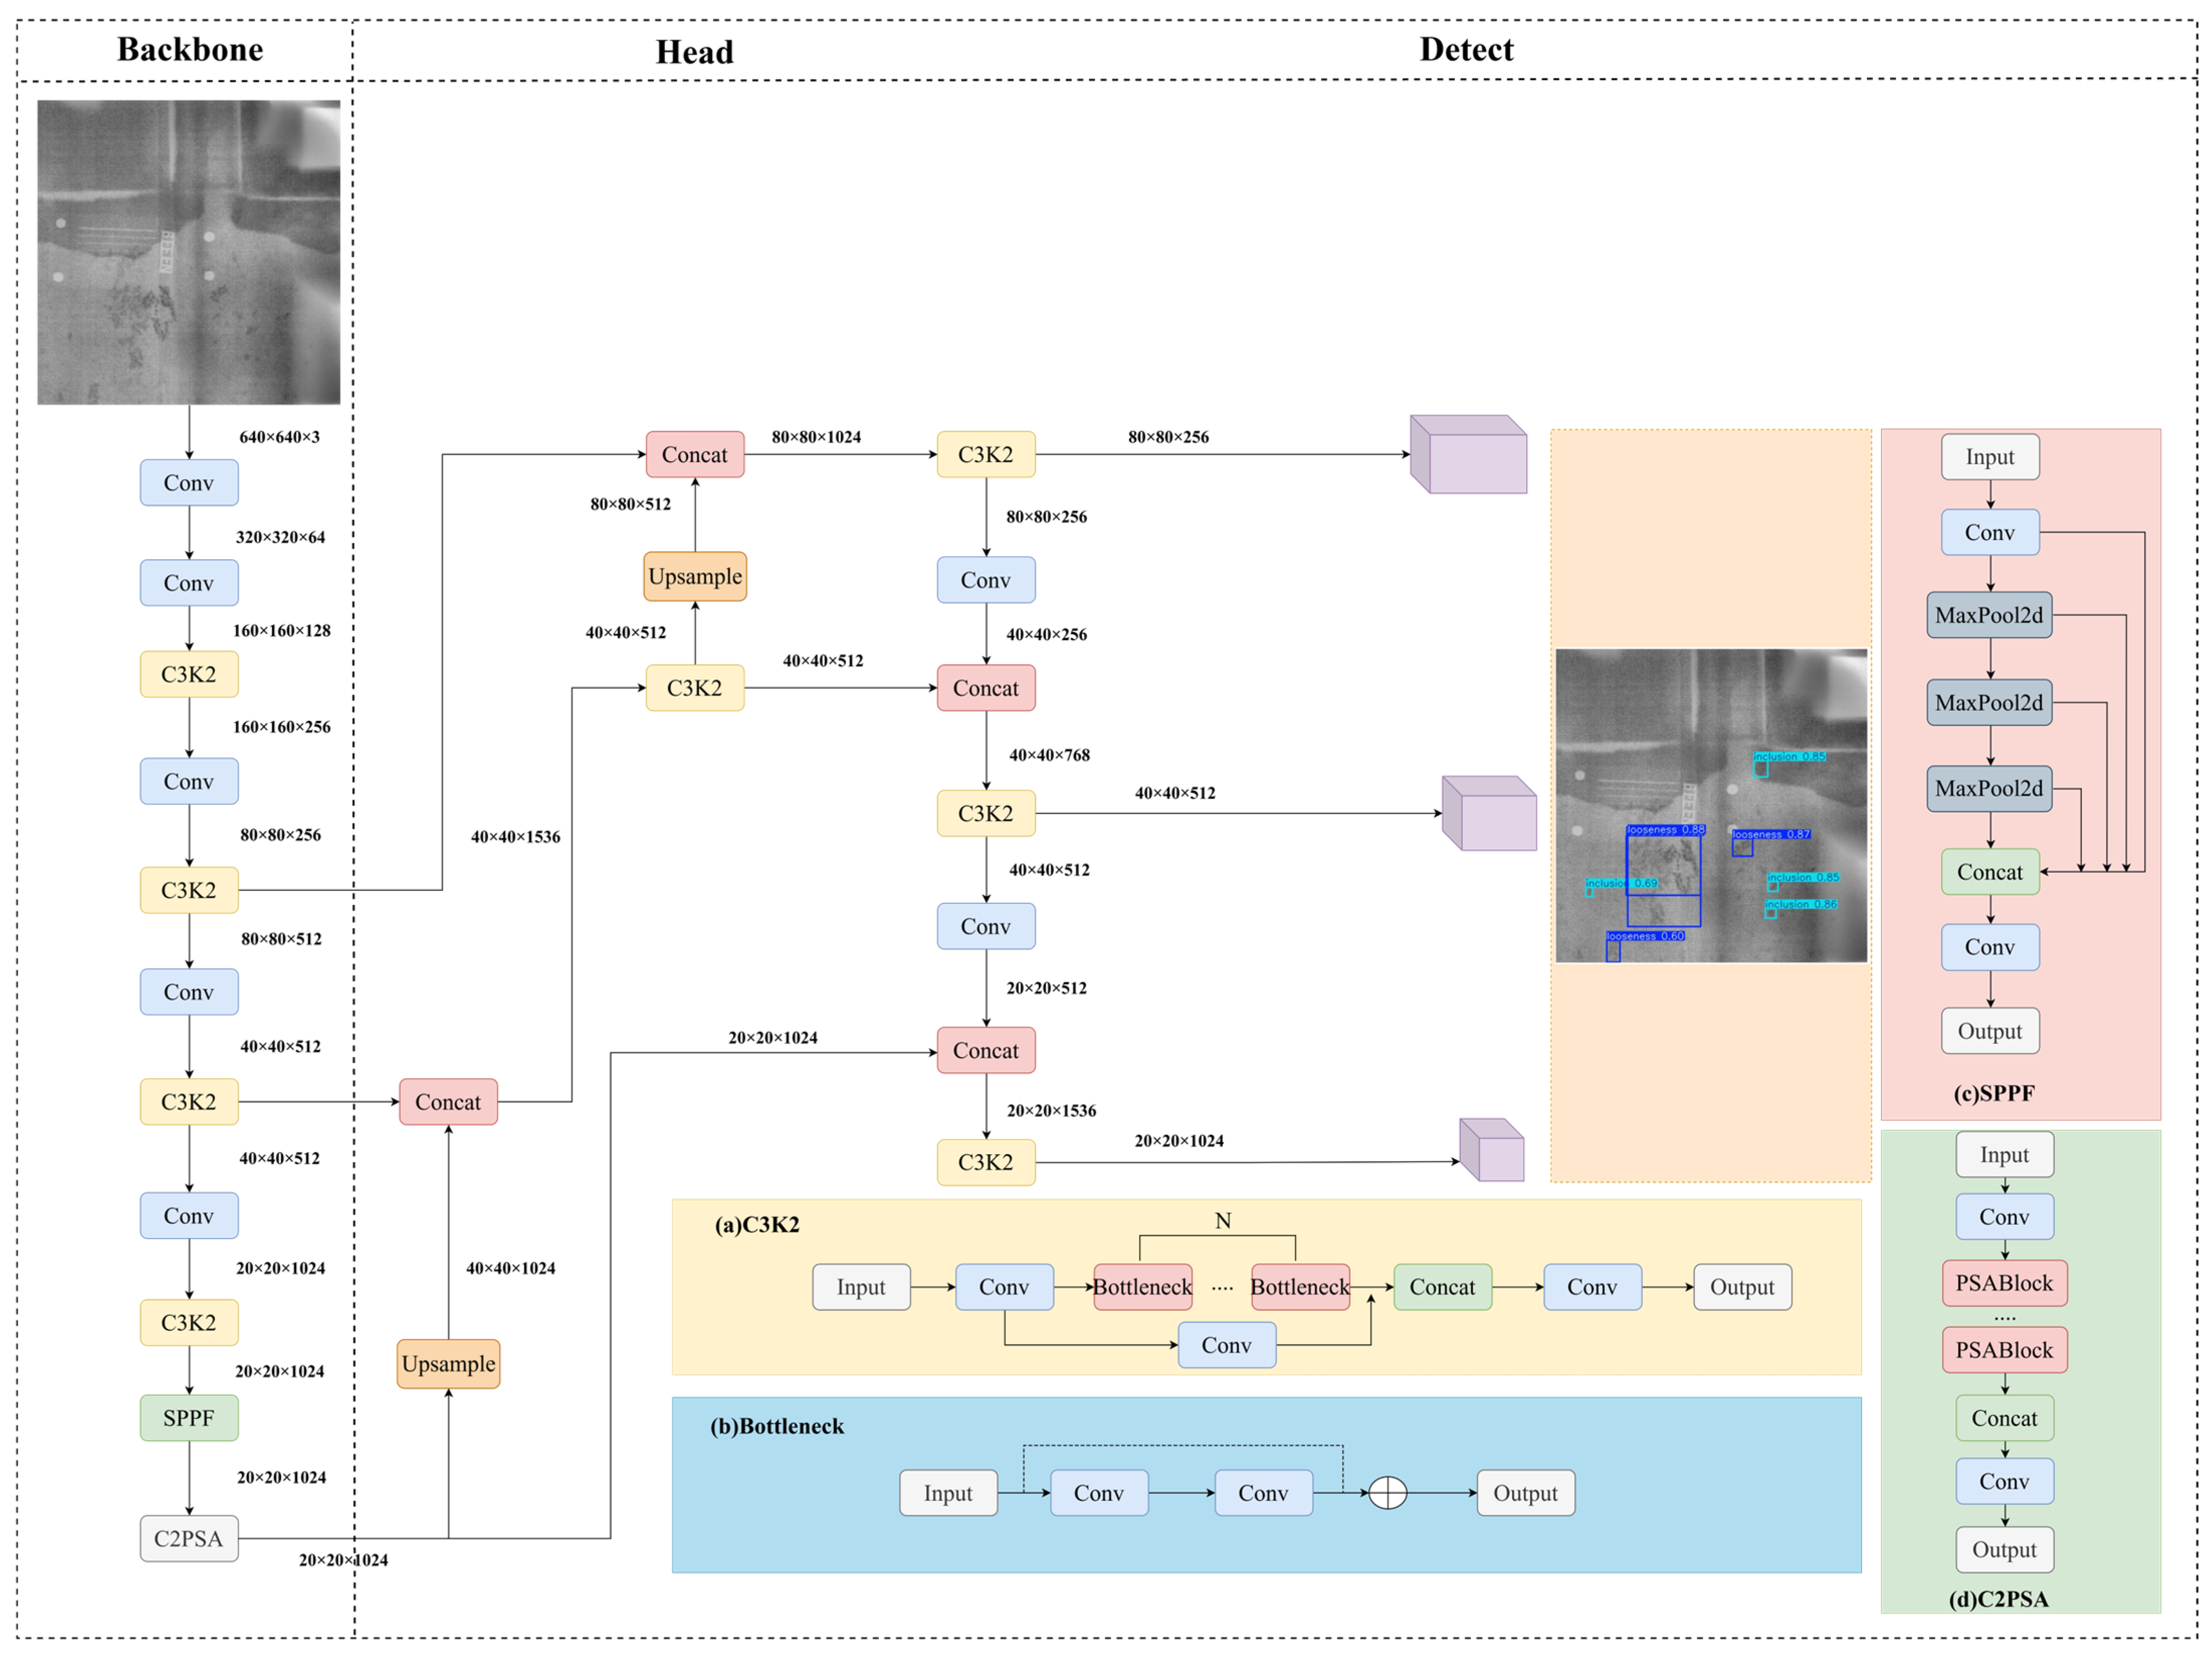The image size is (2212, 1660).
Task: Click the middle purple 40×40×512 output cube
Action: click(1489, 814)
